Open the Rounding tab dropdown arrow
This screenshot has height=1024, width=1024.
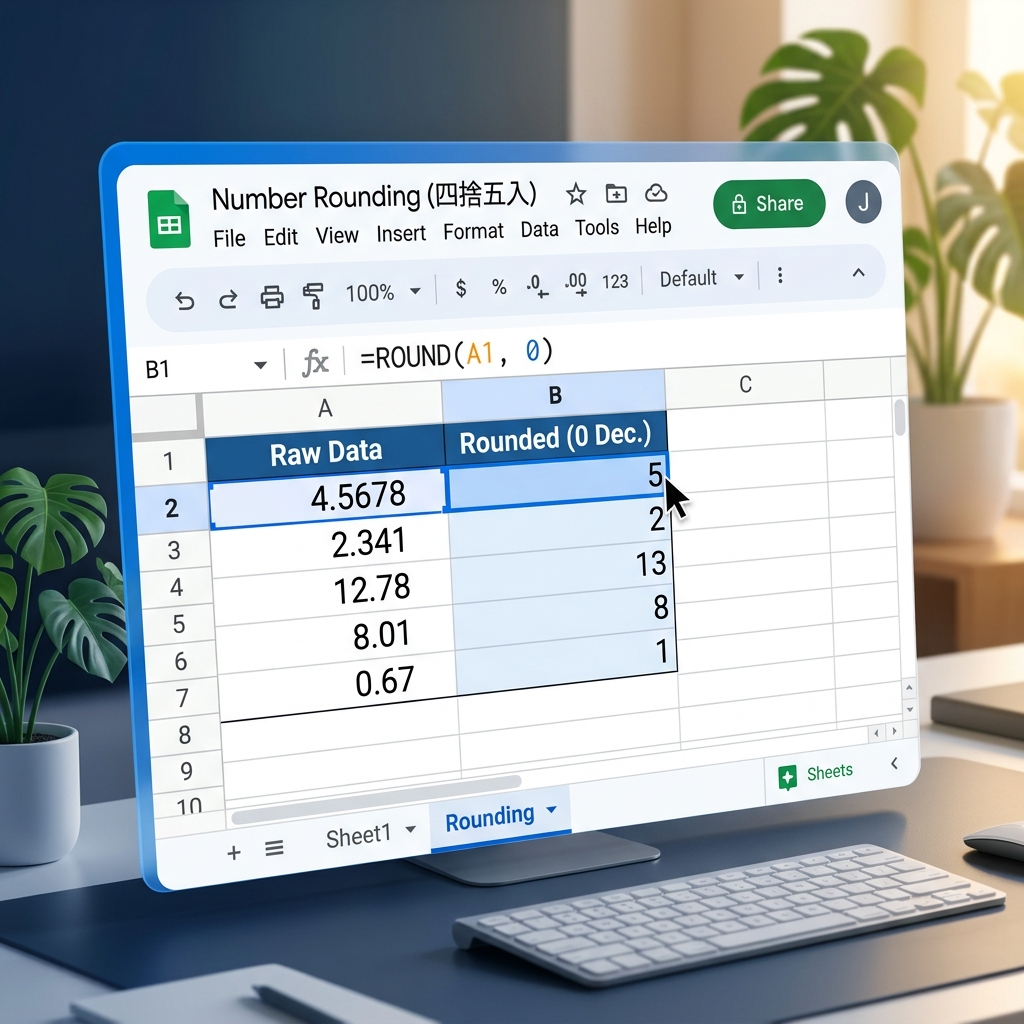551,810
